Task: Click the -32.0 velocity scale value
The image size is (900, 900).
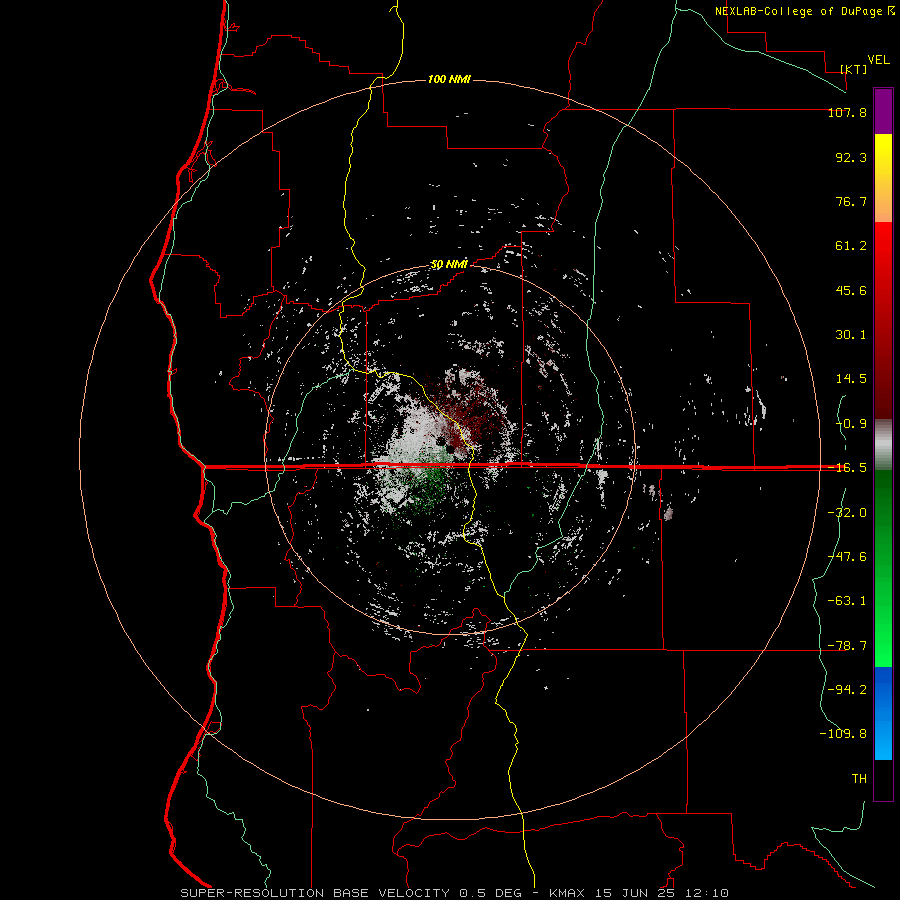Action: tap(847, 513)
